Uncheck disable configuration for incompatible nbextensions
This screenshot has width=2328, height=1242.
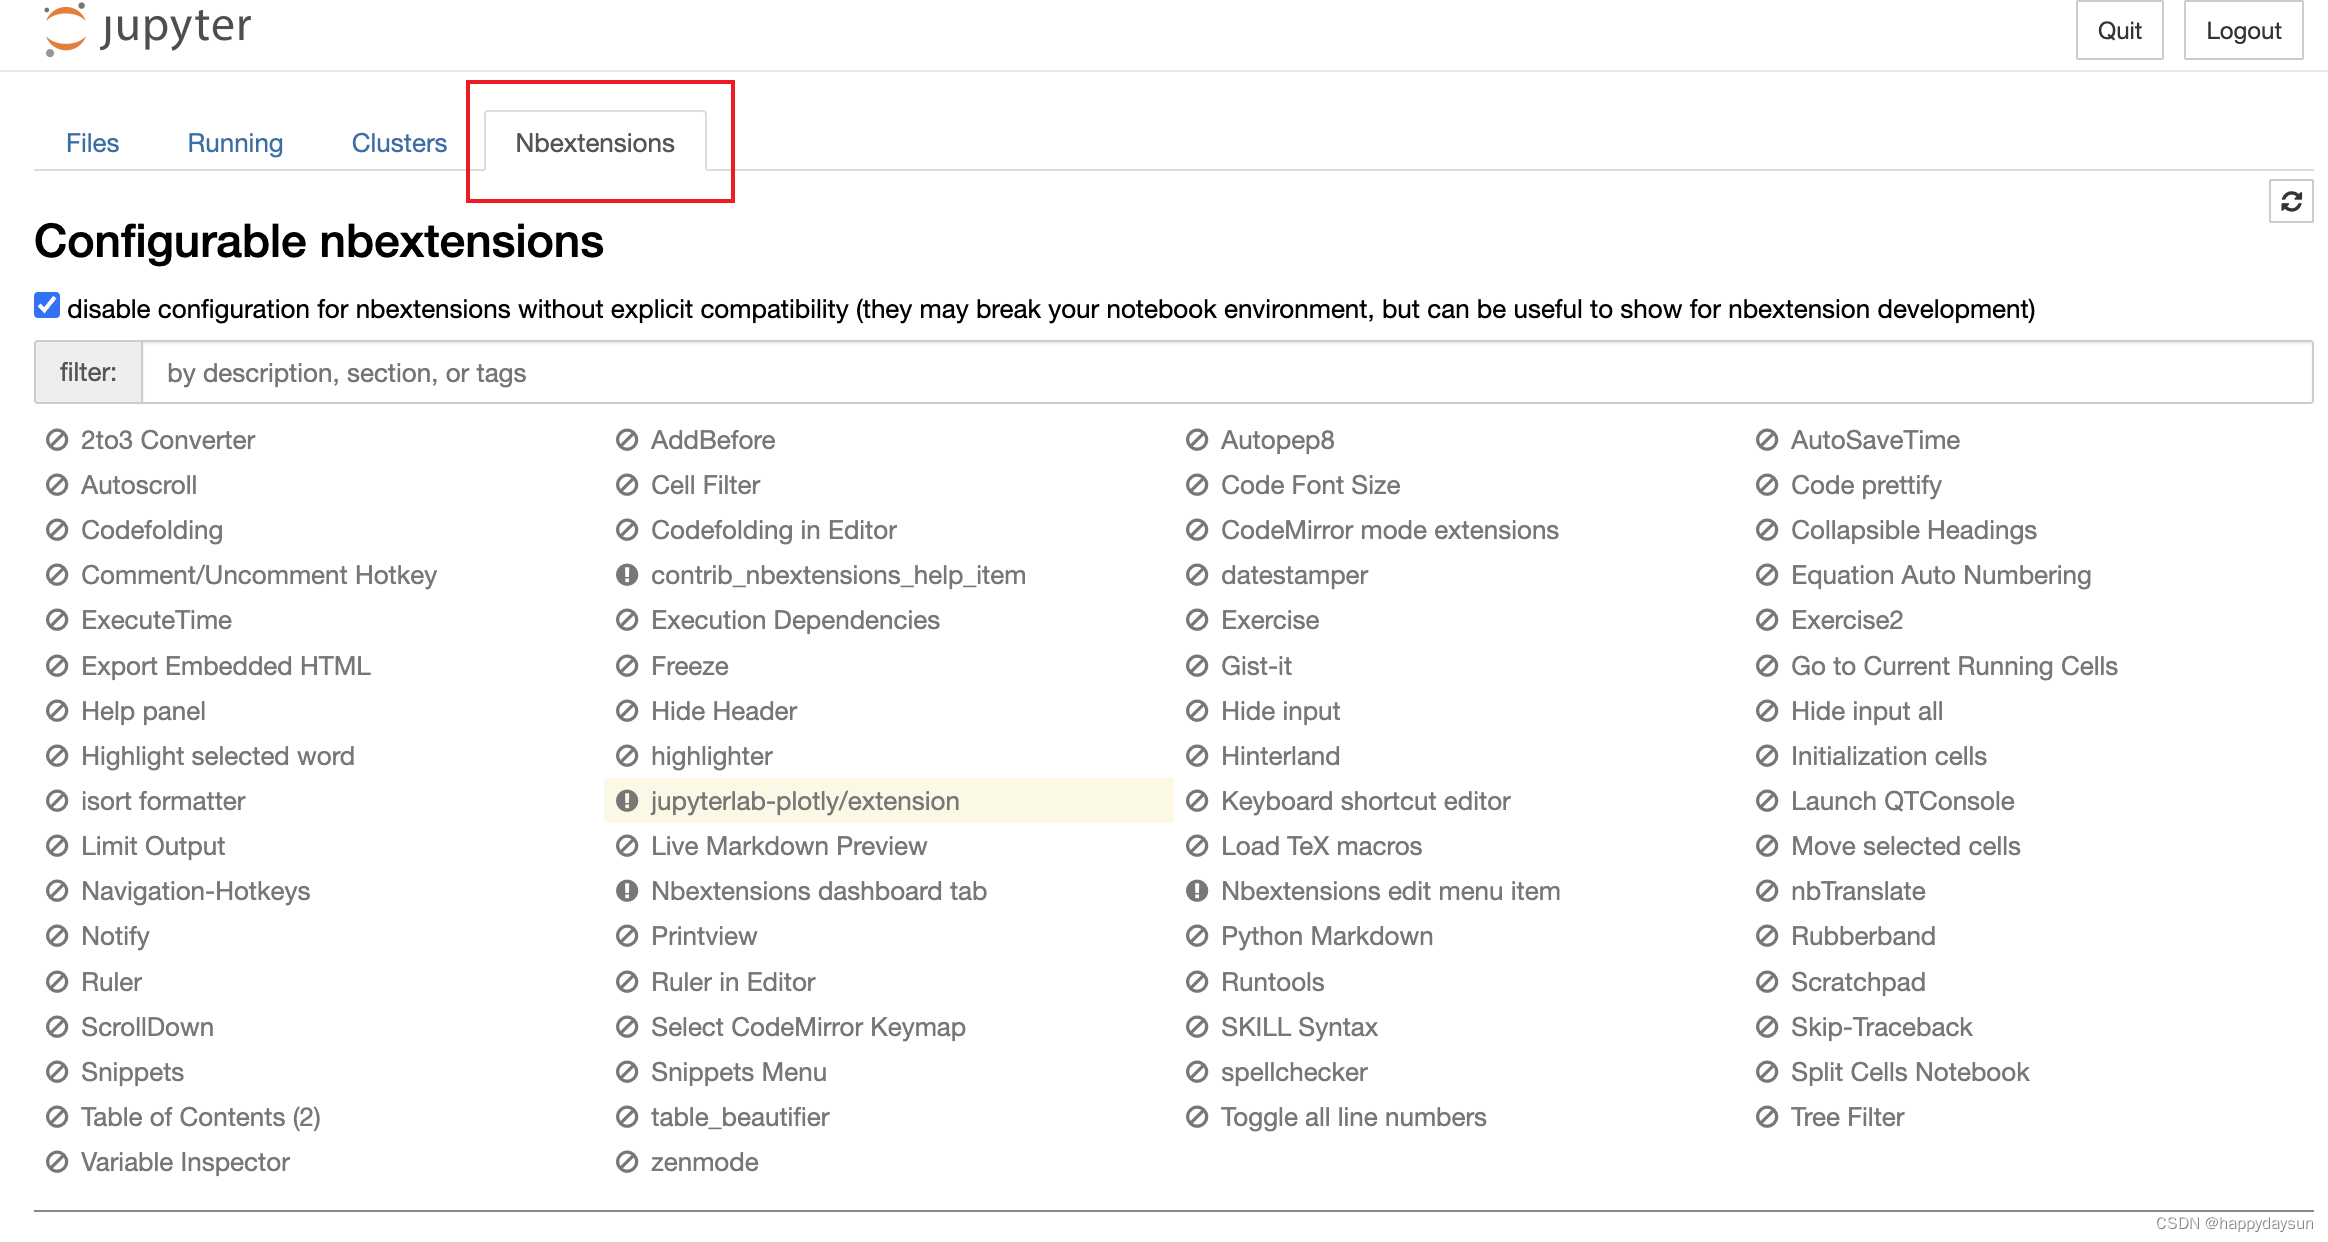coord(46,306)
